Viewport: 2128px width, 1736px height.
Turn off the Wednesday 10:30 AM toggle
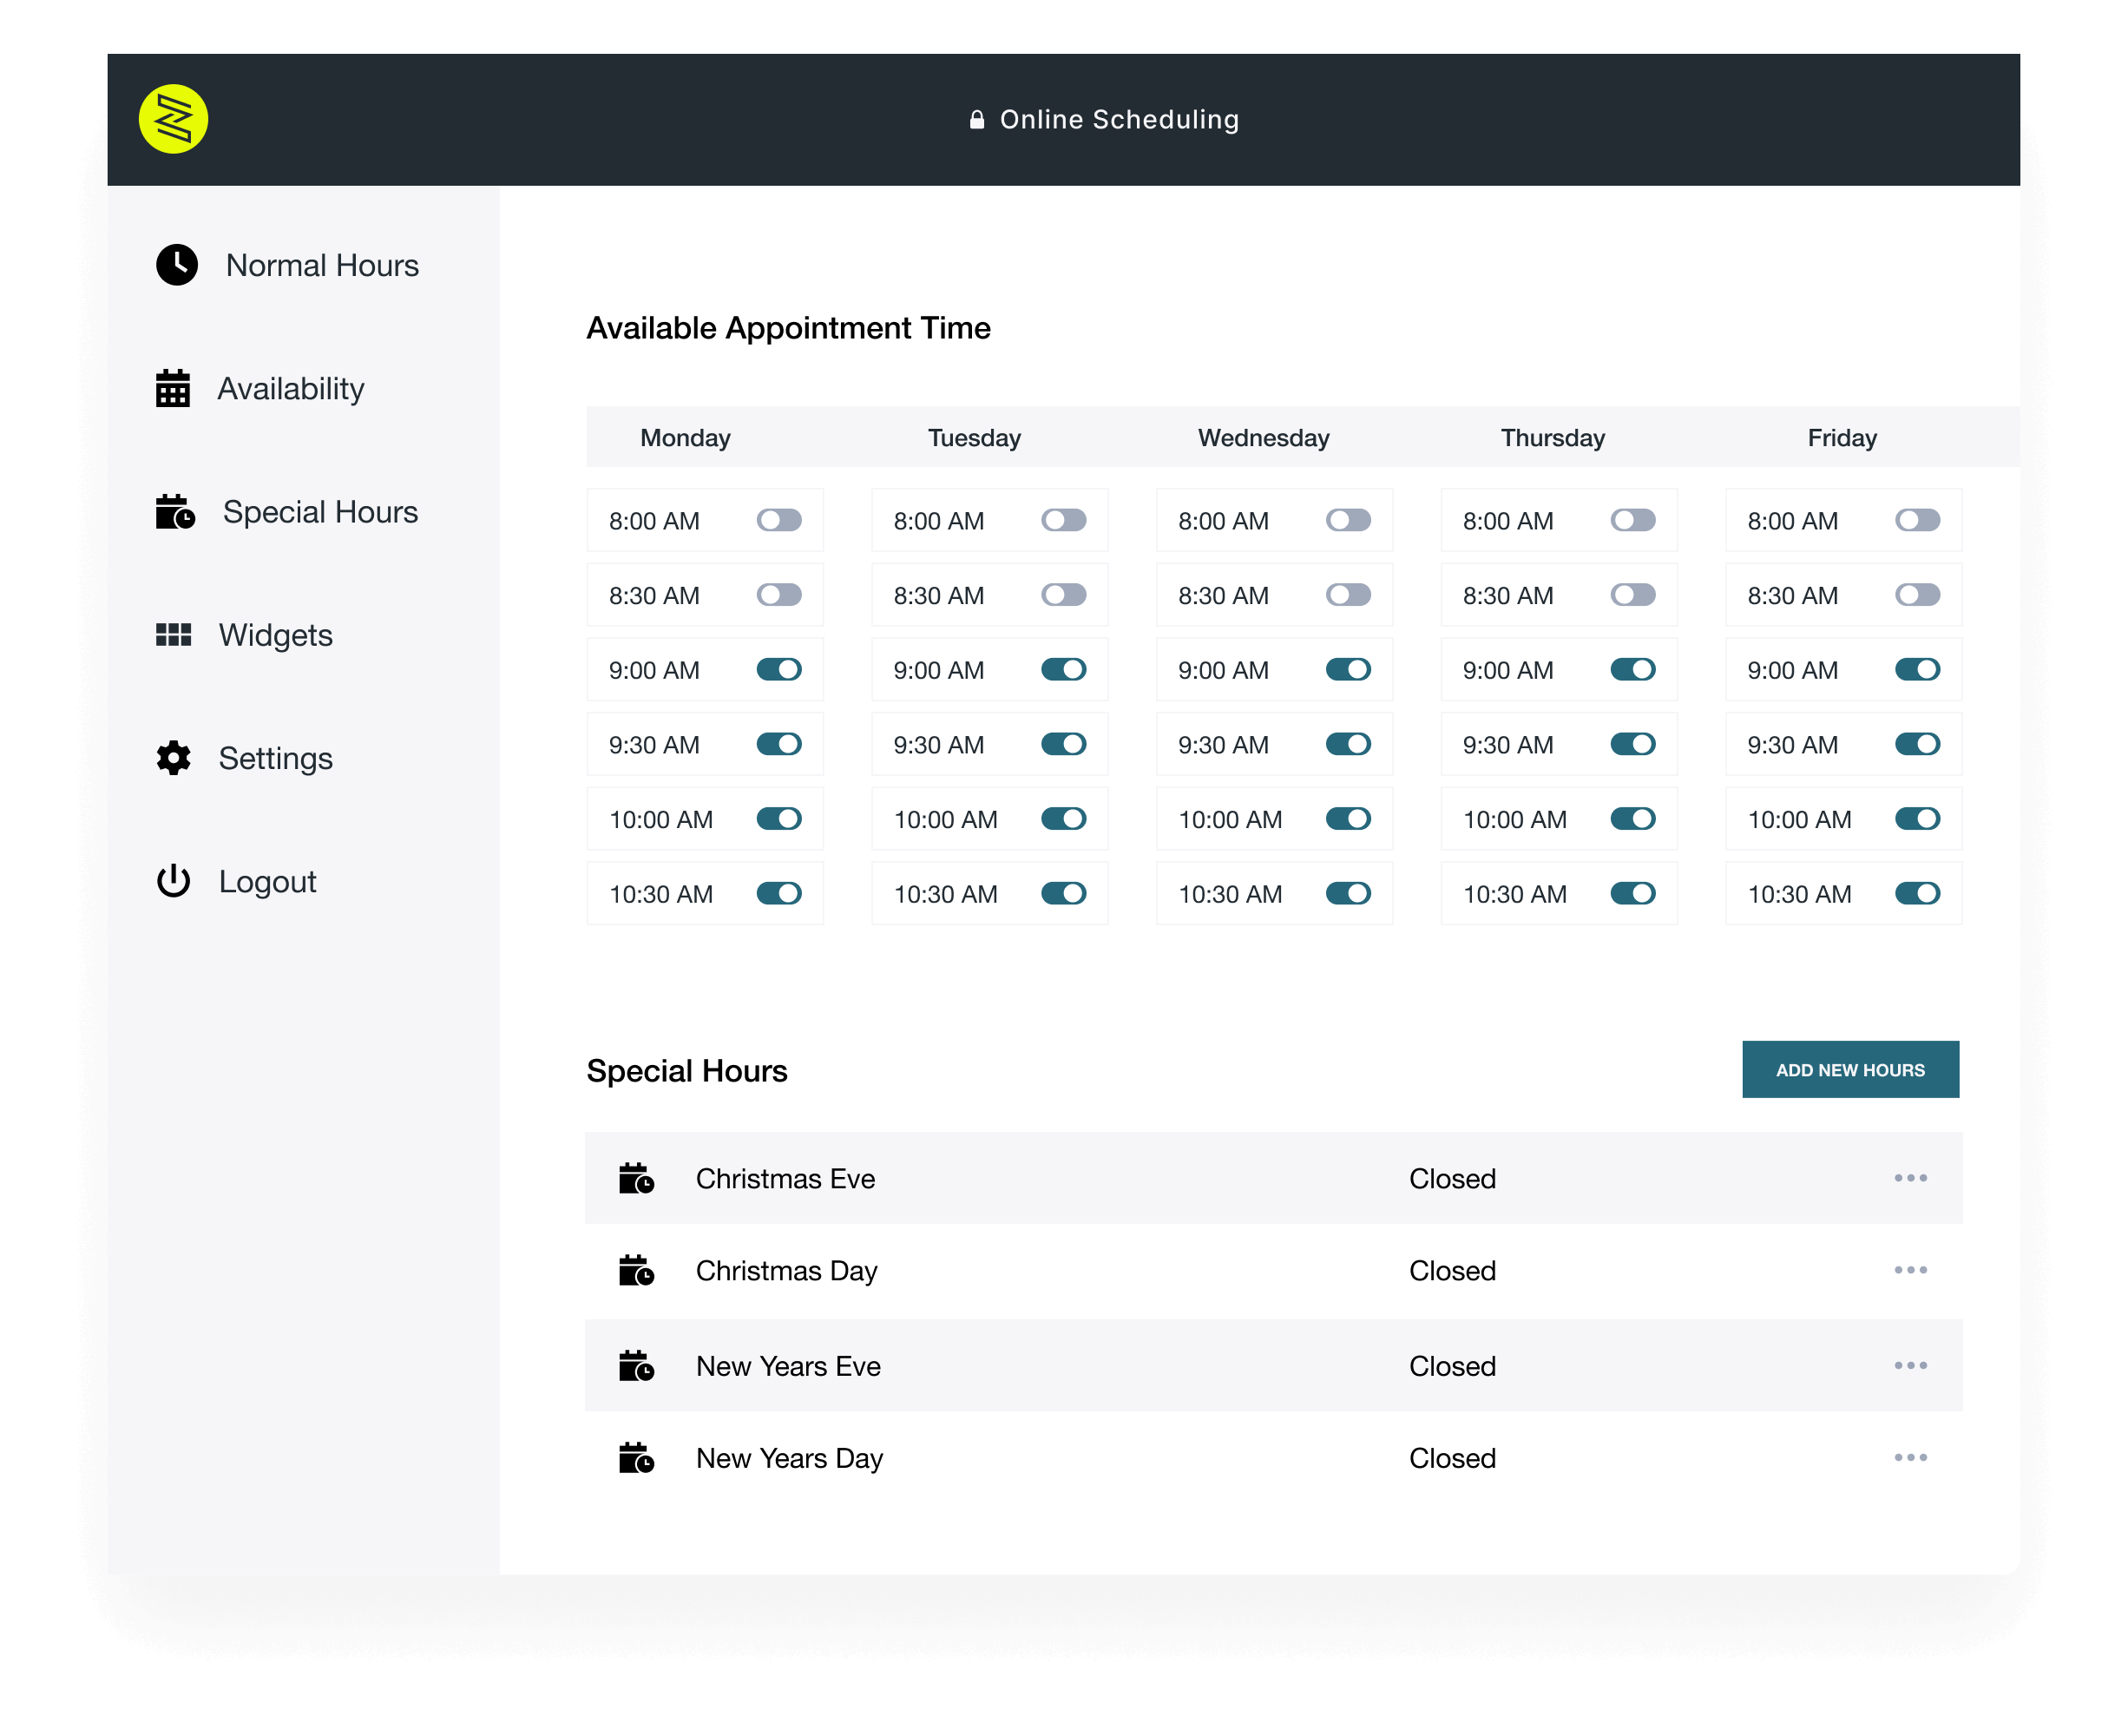coord(1348,893)
